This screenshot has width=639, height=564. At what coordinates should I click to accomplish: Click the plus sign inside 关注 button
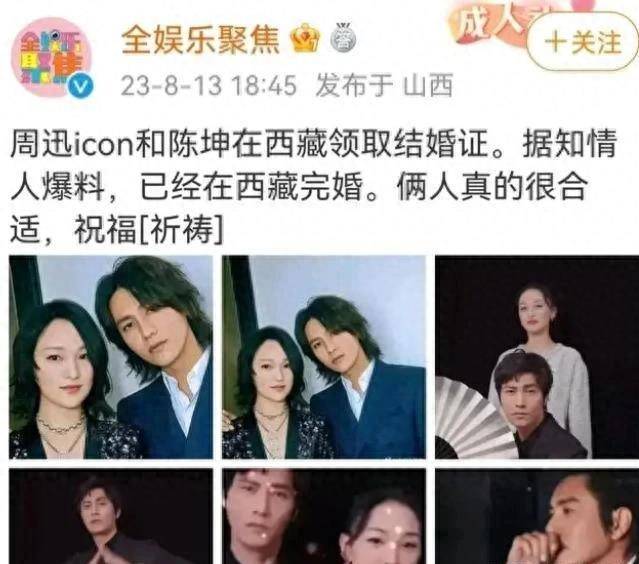(x=555, y=42)
